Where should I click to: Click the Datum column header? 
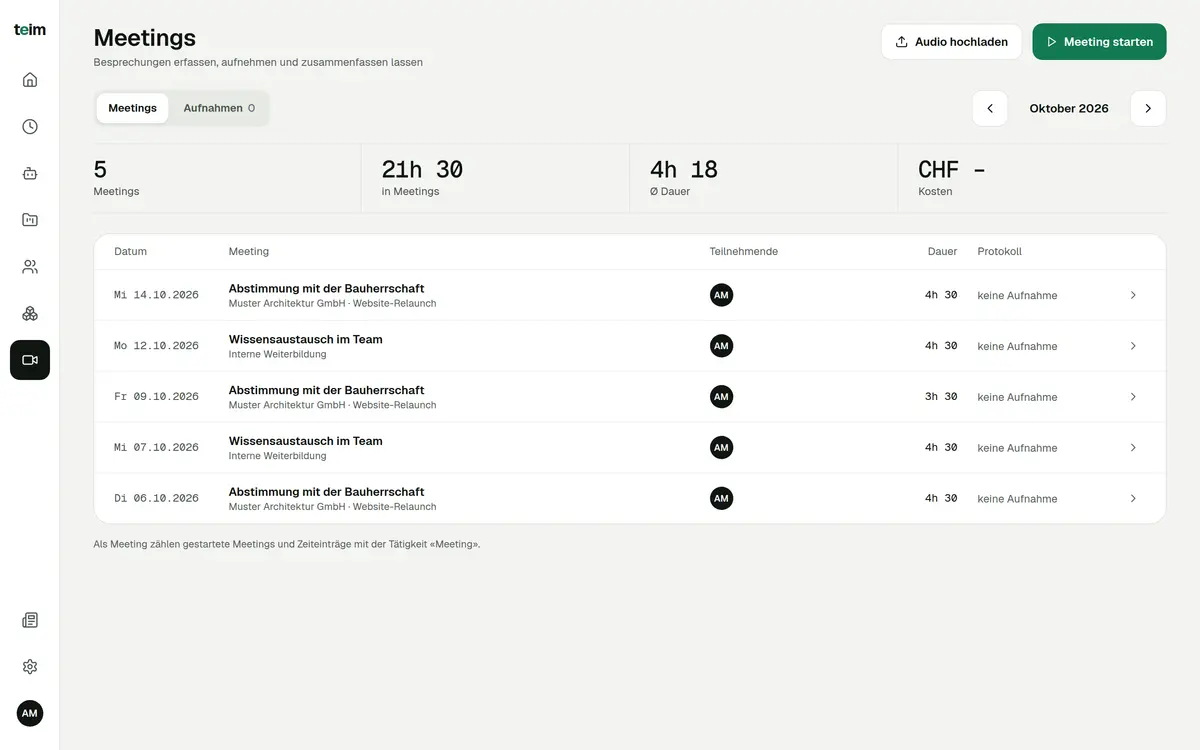[x=130, y=252]
